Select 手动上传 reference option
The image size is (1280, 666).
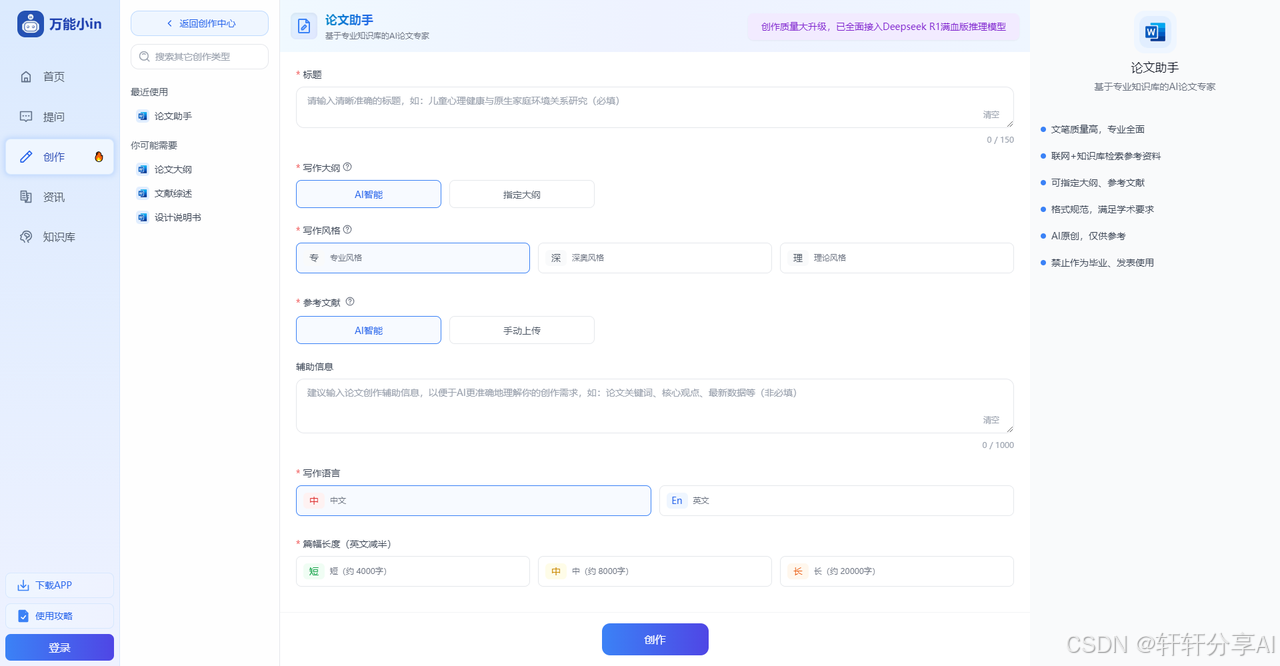pyautogui.click(x=522, y=330)
